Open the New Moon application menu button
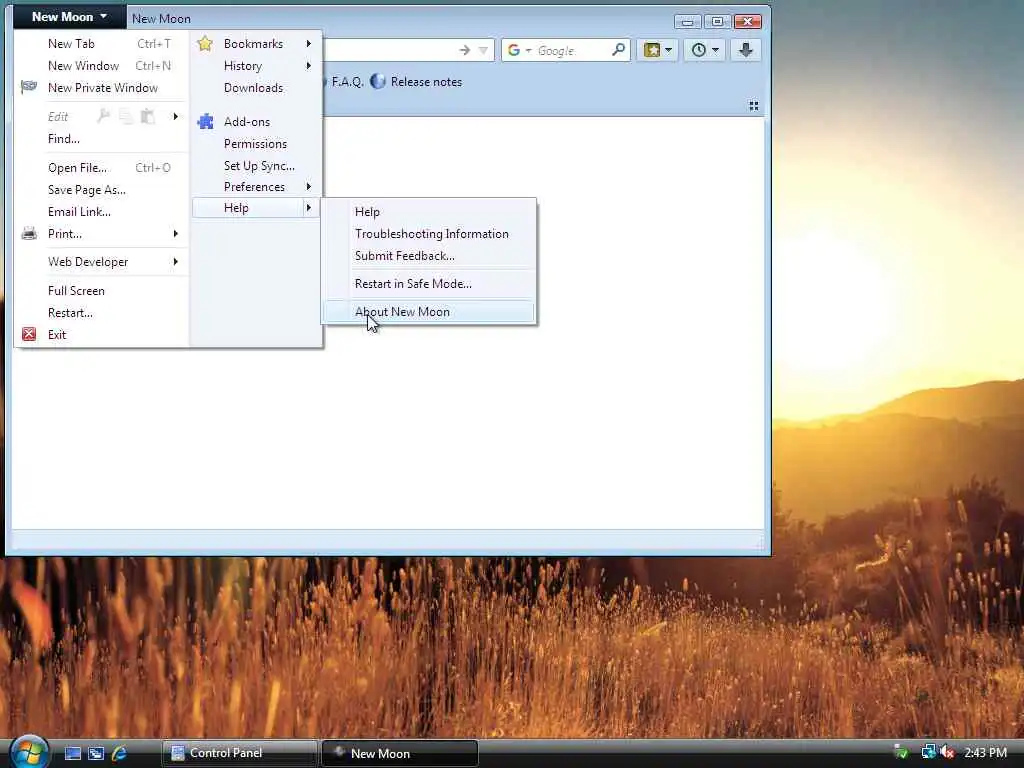This screenshot has width=1024, height=768. [x=69, y=16]
